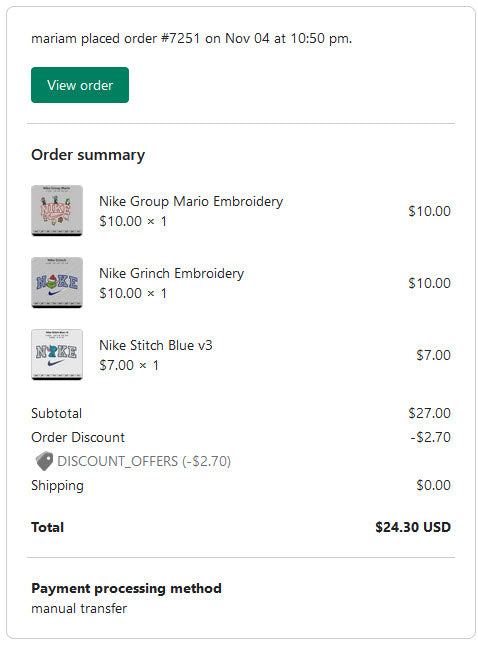478x646 pixels.
Task: Click the Mario Embroidery $10.00 line price
Action: click(429, 211)
